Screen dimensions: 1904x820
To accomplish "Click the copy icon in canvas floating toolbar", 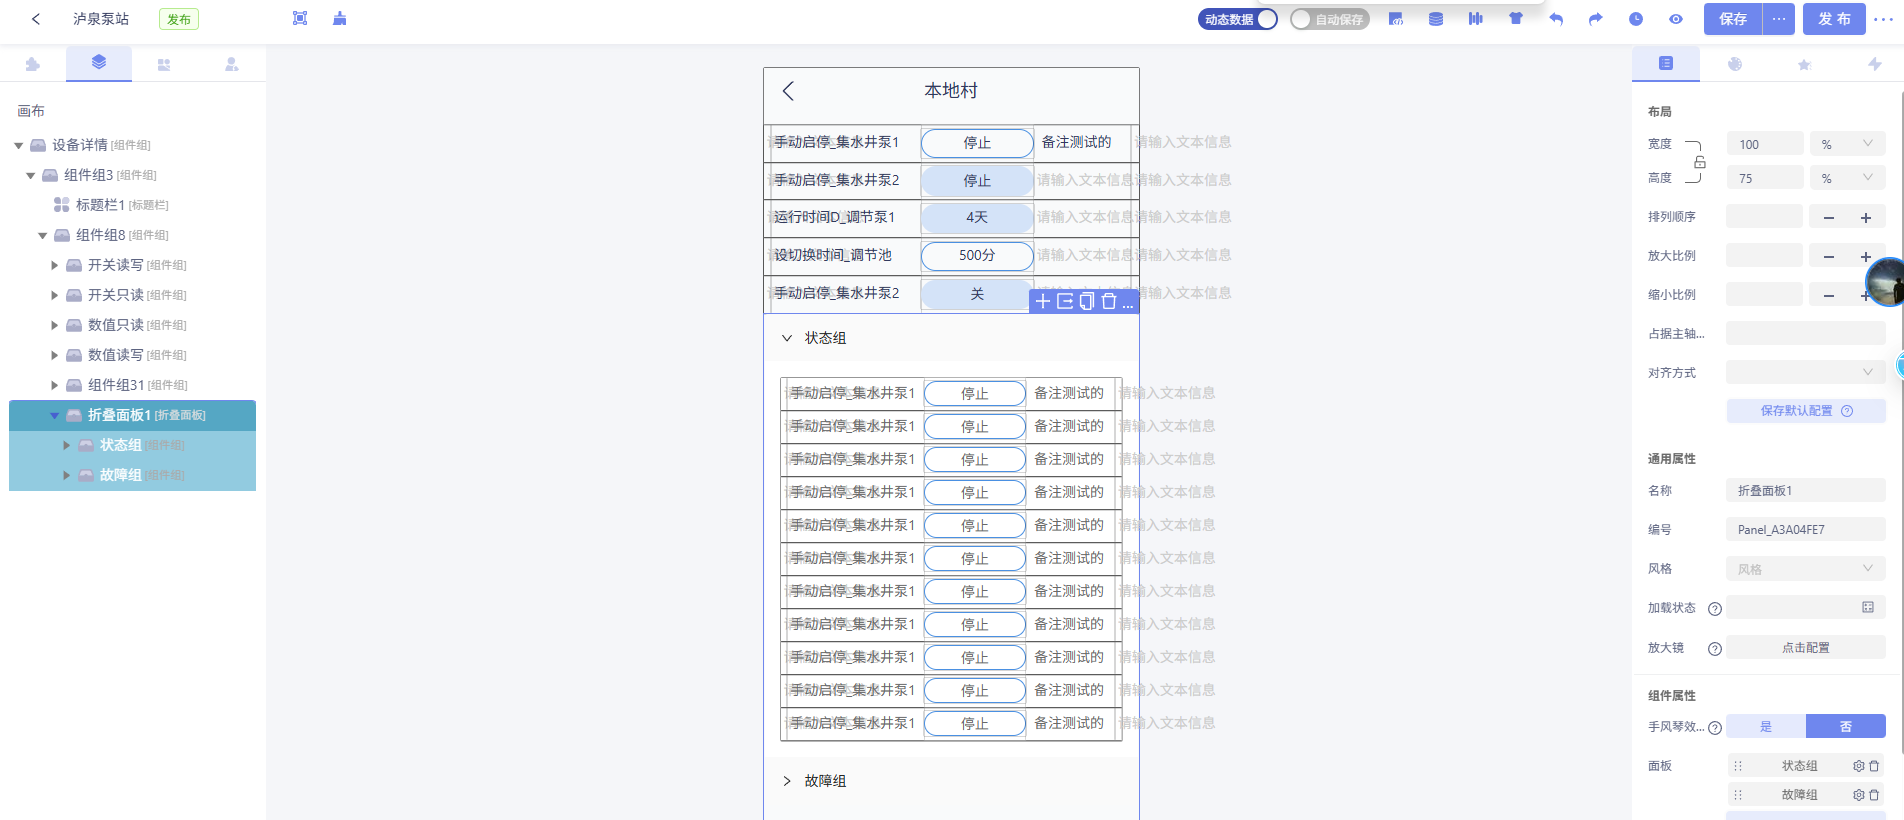I will (1087, 301).
